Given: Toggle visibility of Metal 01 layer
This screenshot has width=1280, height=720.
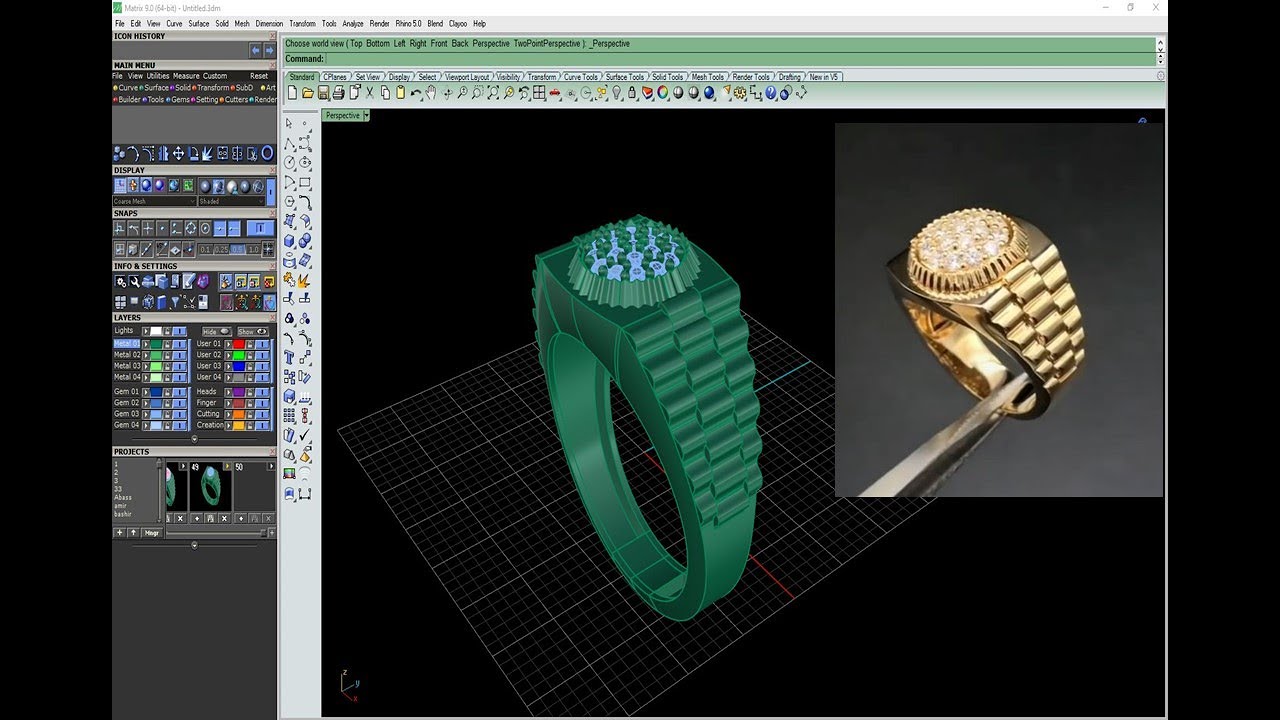Looking at the screenshot, I should pyautogui.click(x=180, y=344).
